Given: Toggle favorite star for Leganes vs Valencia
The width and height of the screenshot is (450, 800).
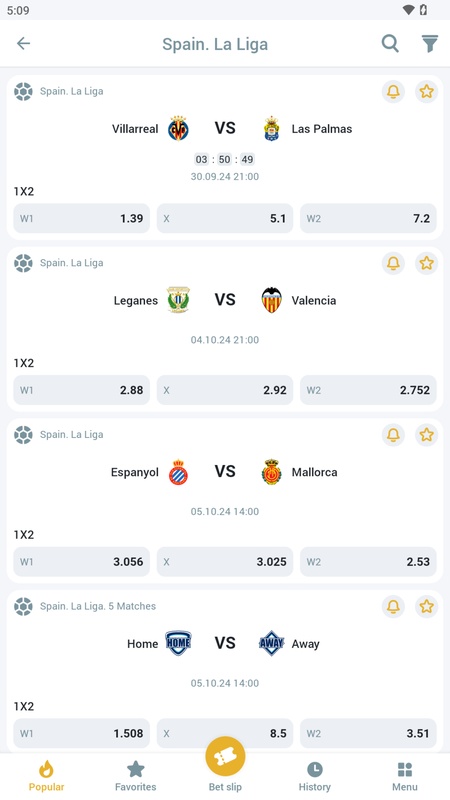Looking at the screenshot, I should click(427, 263).
